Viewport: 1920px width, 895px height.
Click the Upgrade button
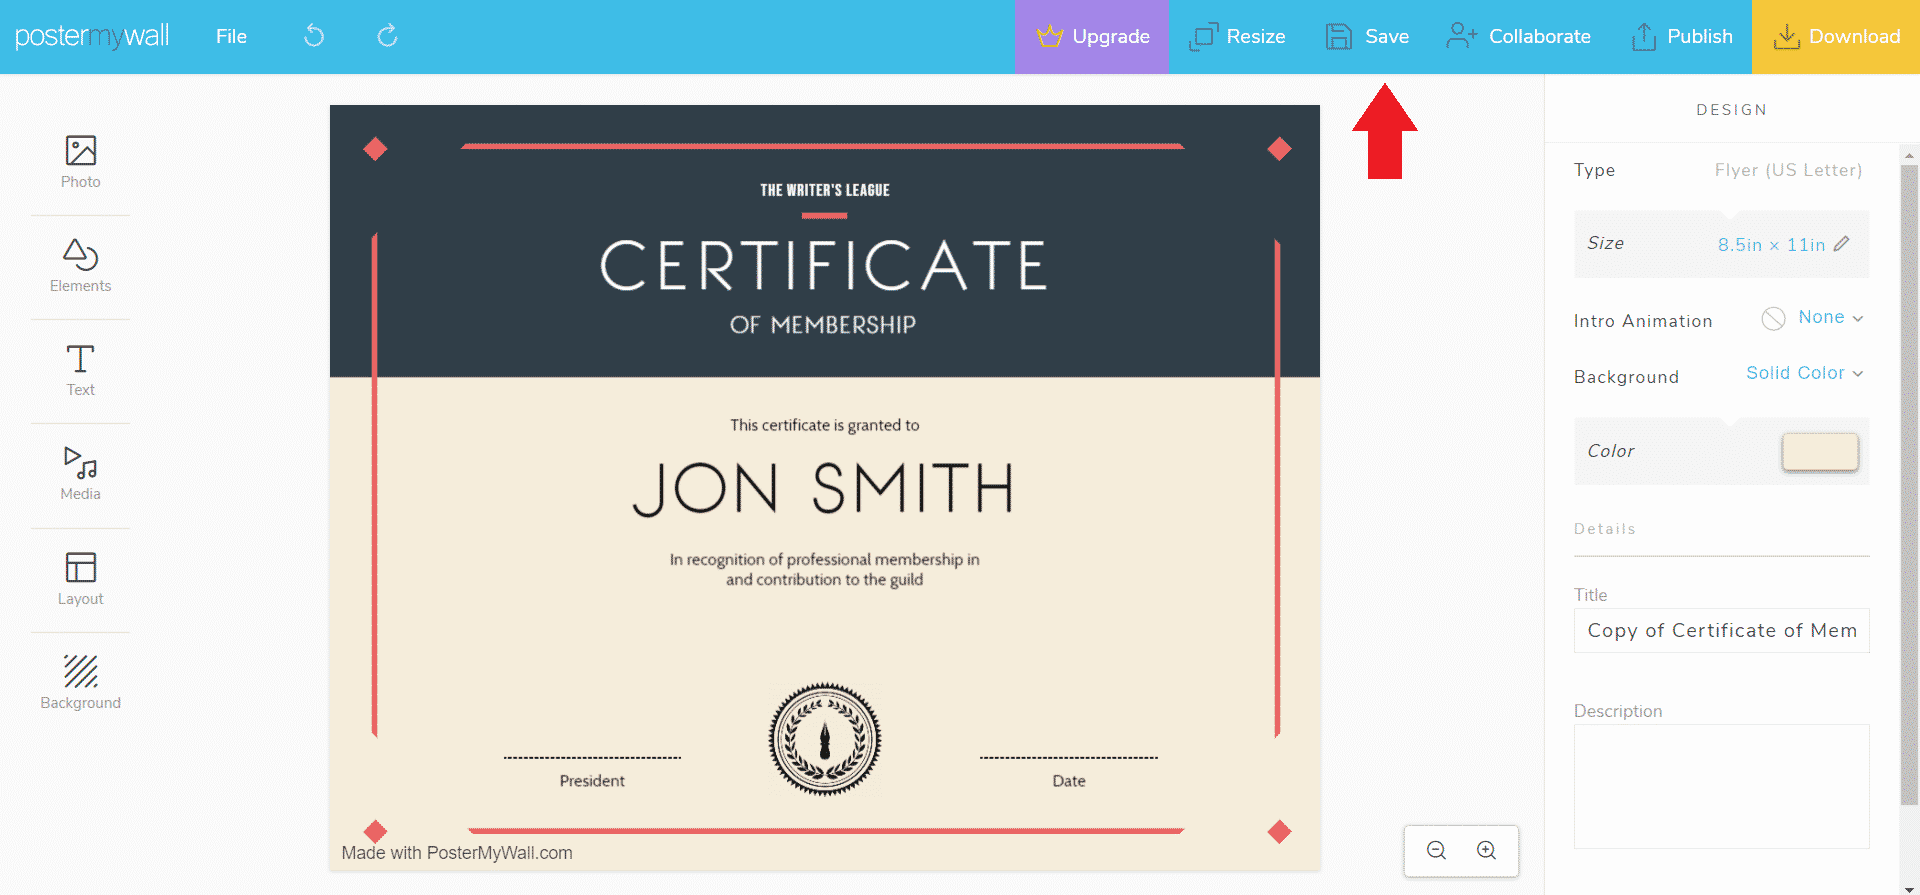(1092, 37)
